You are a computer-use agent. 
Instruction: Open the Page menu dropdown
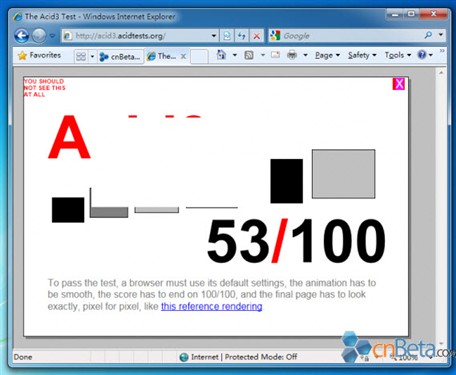[x=327, y=55]
